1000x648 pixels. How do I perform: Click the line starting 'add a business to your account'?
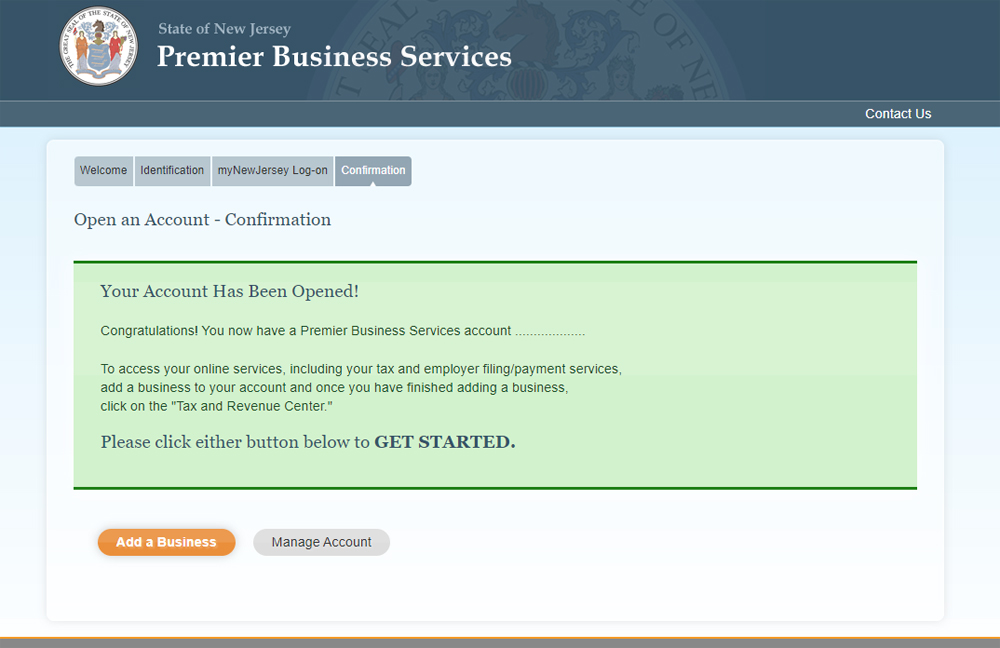(334, 388)
